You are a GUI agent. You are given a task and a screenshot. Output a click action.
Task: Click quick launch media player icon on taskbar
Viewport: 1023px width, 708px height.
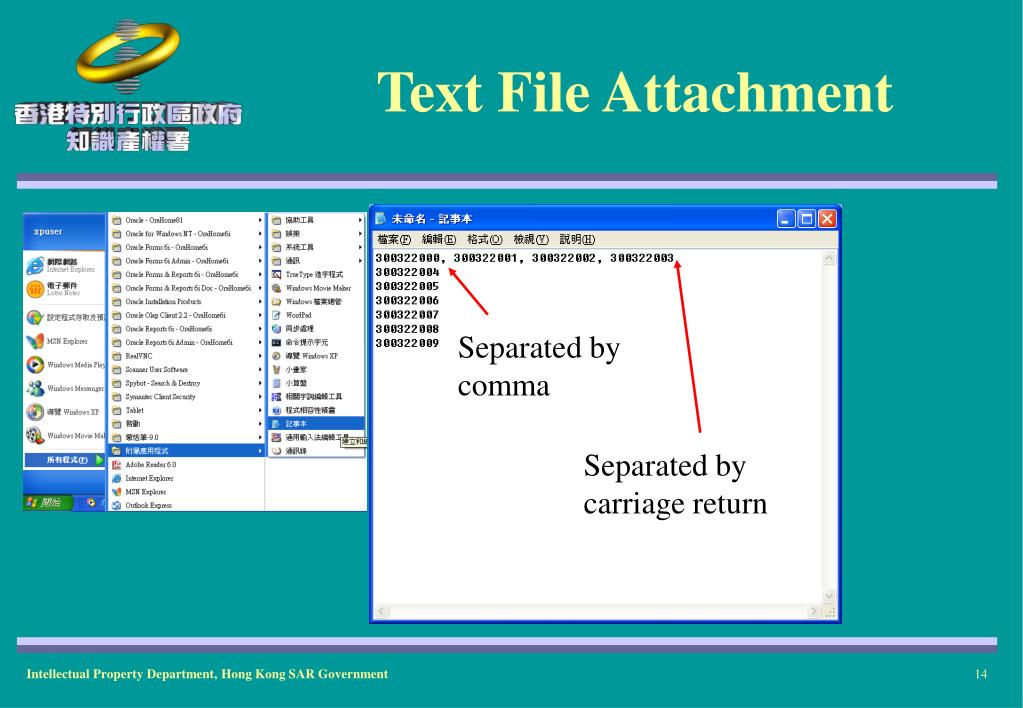[91, 502]
